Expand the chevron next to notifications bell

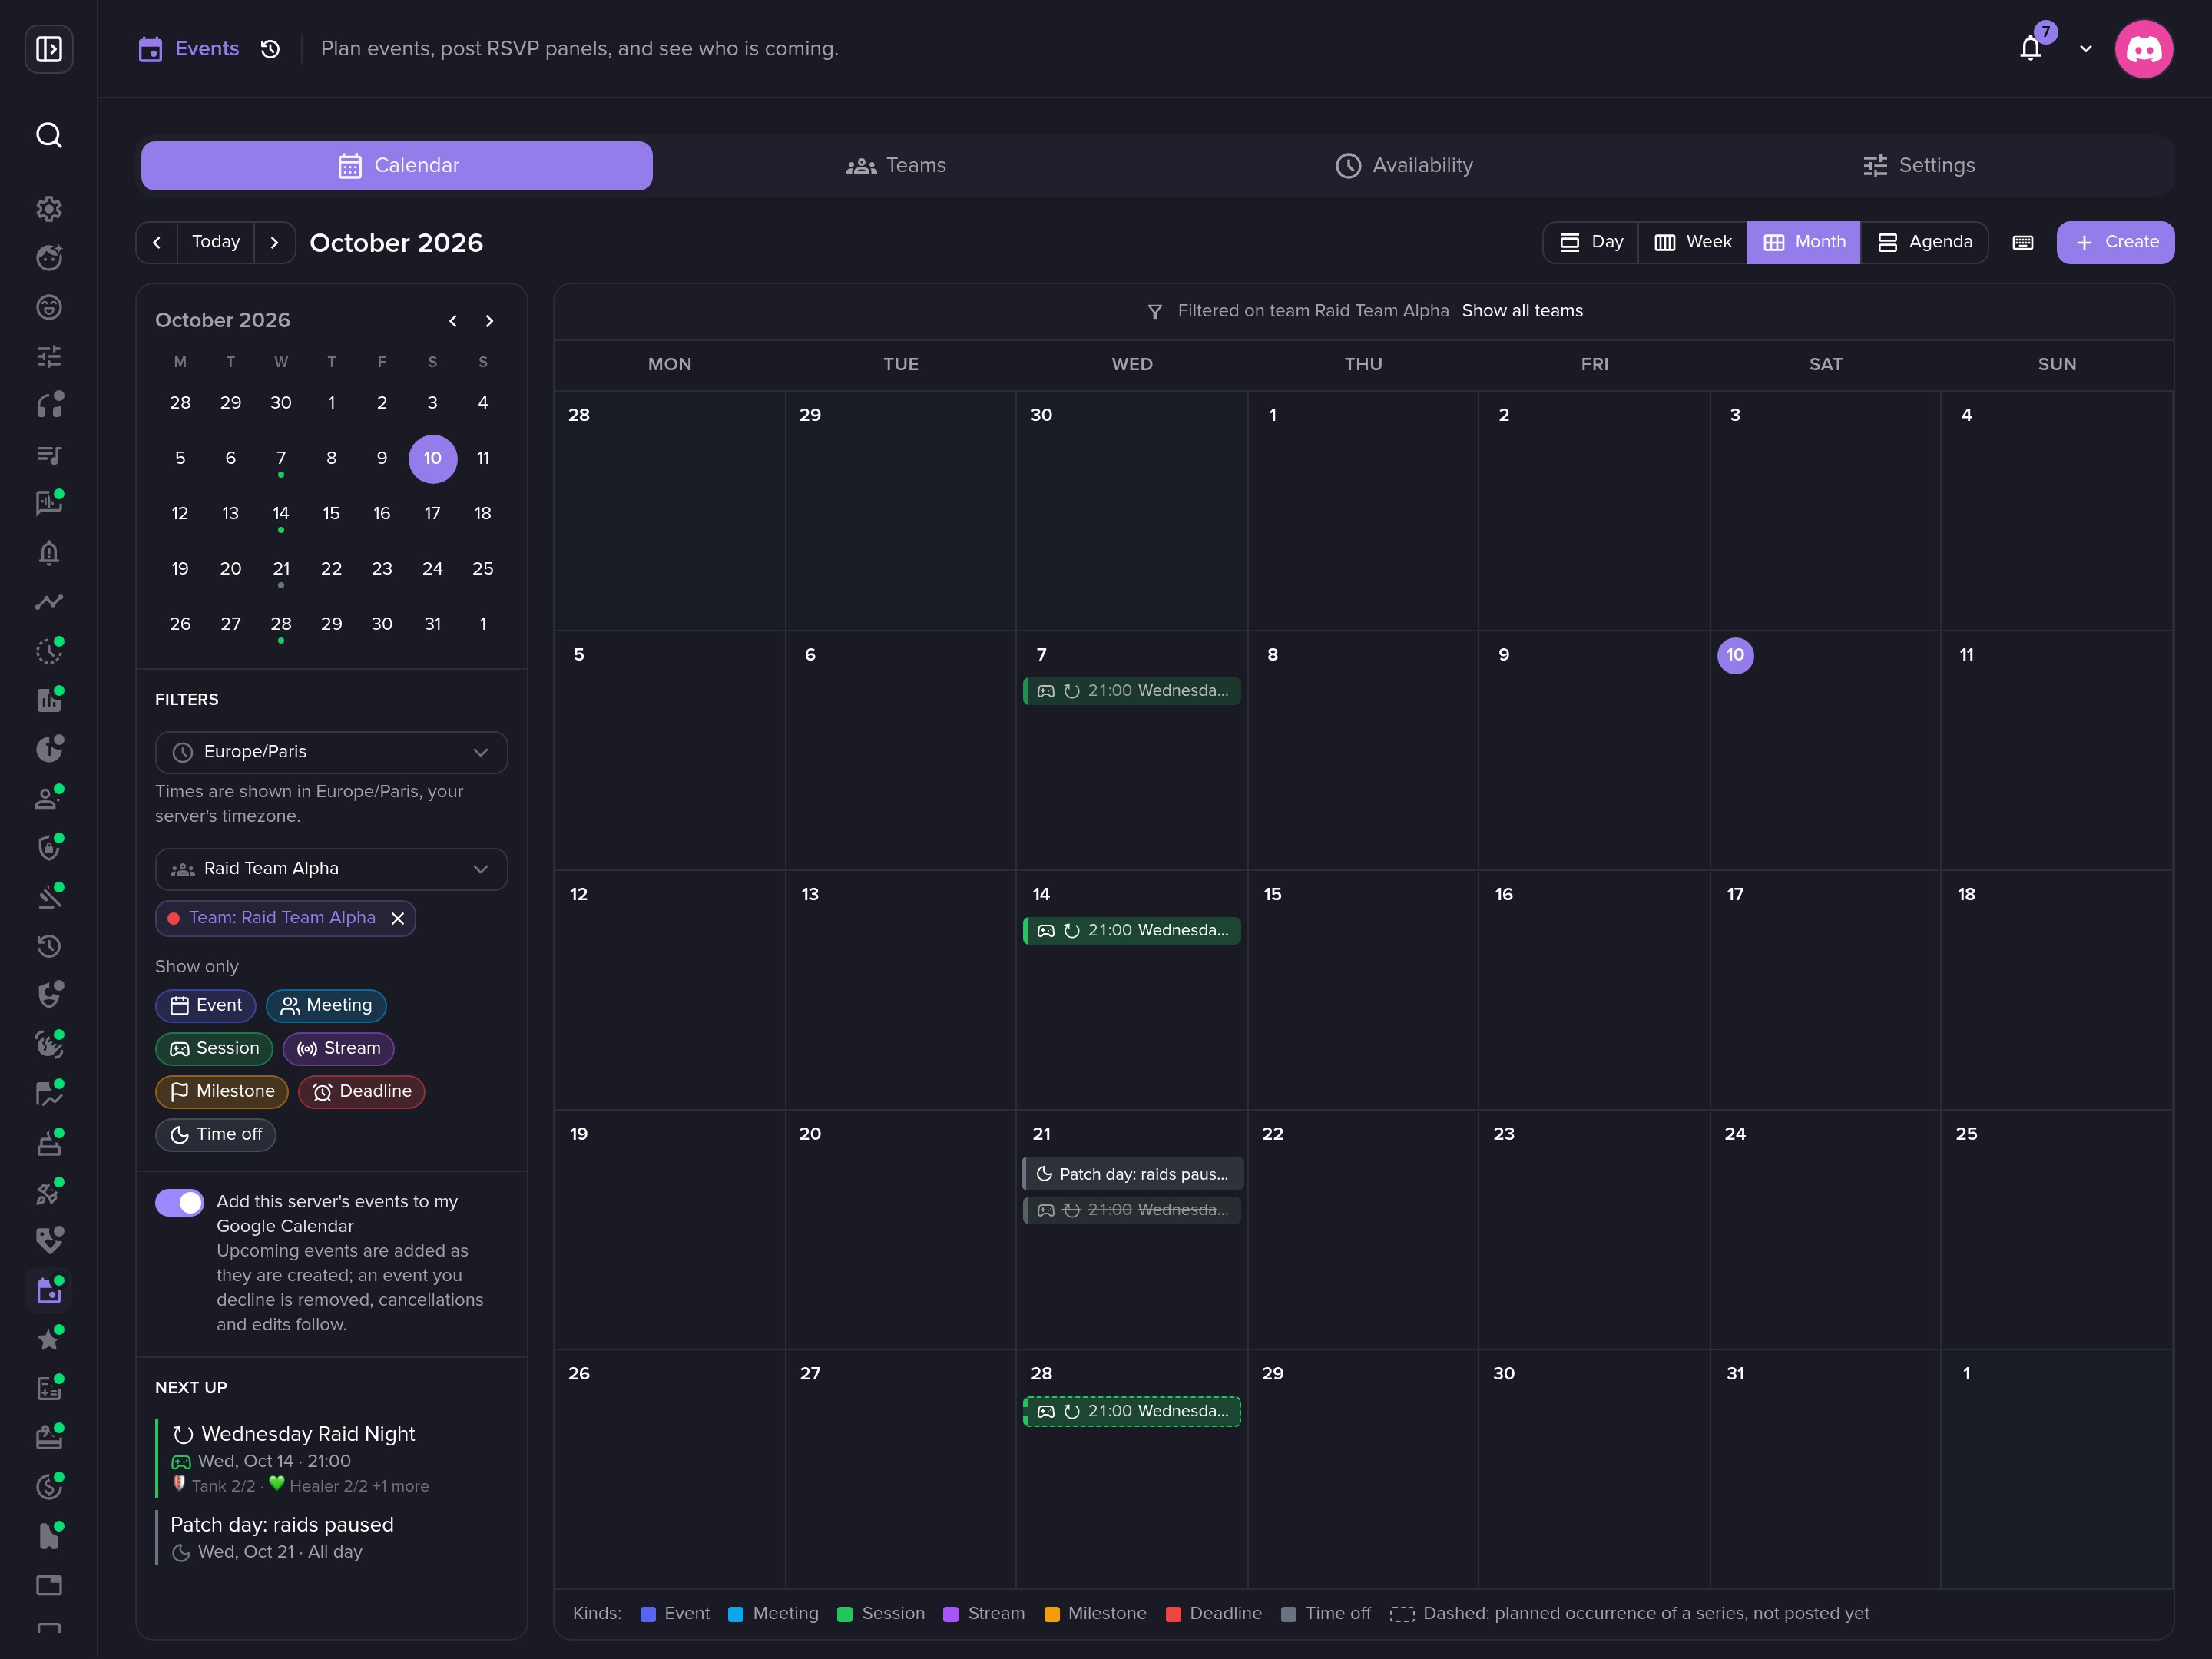pyautogui.click(x=2086, y=49)
